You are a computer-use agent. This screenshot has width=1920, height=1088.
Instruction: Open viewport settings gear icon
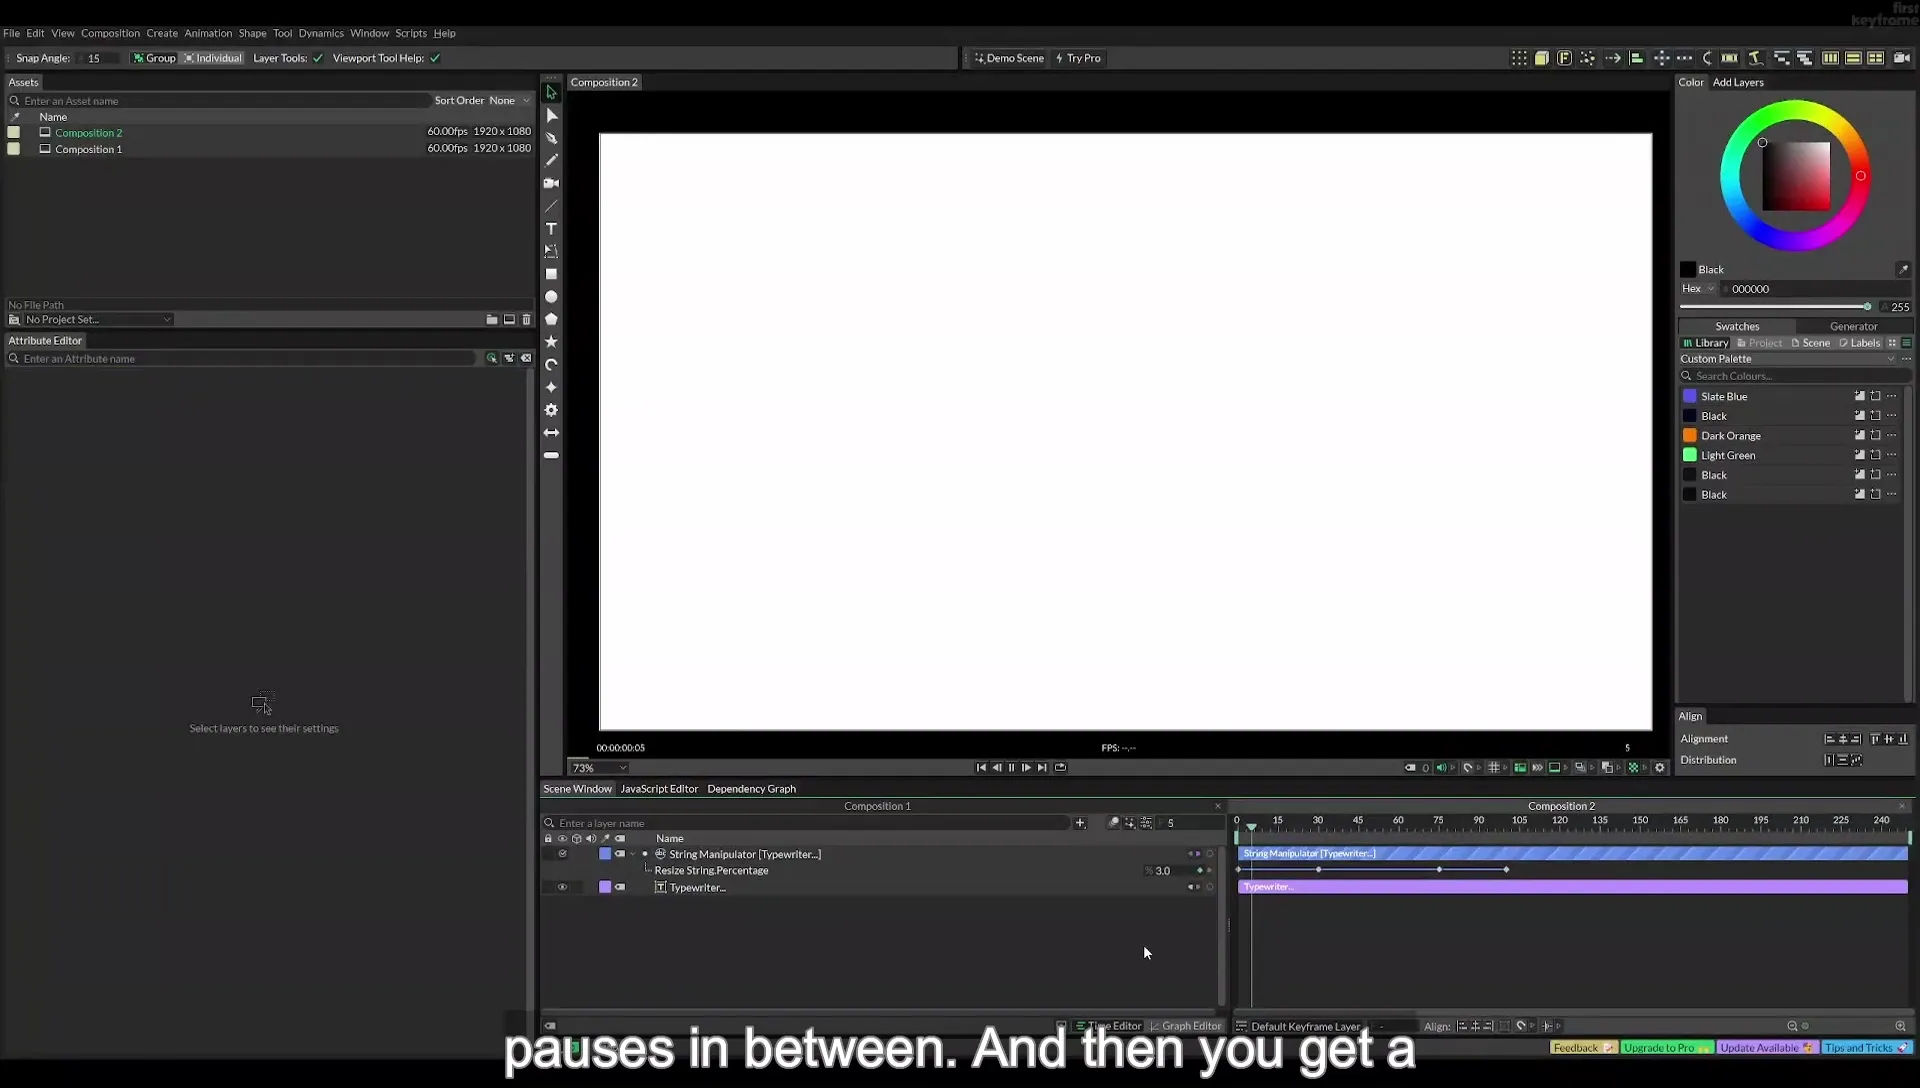(x=1660, y=768)
